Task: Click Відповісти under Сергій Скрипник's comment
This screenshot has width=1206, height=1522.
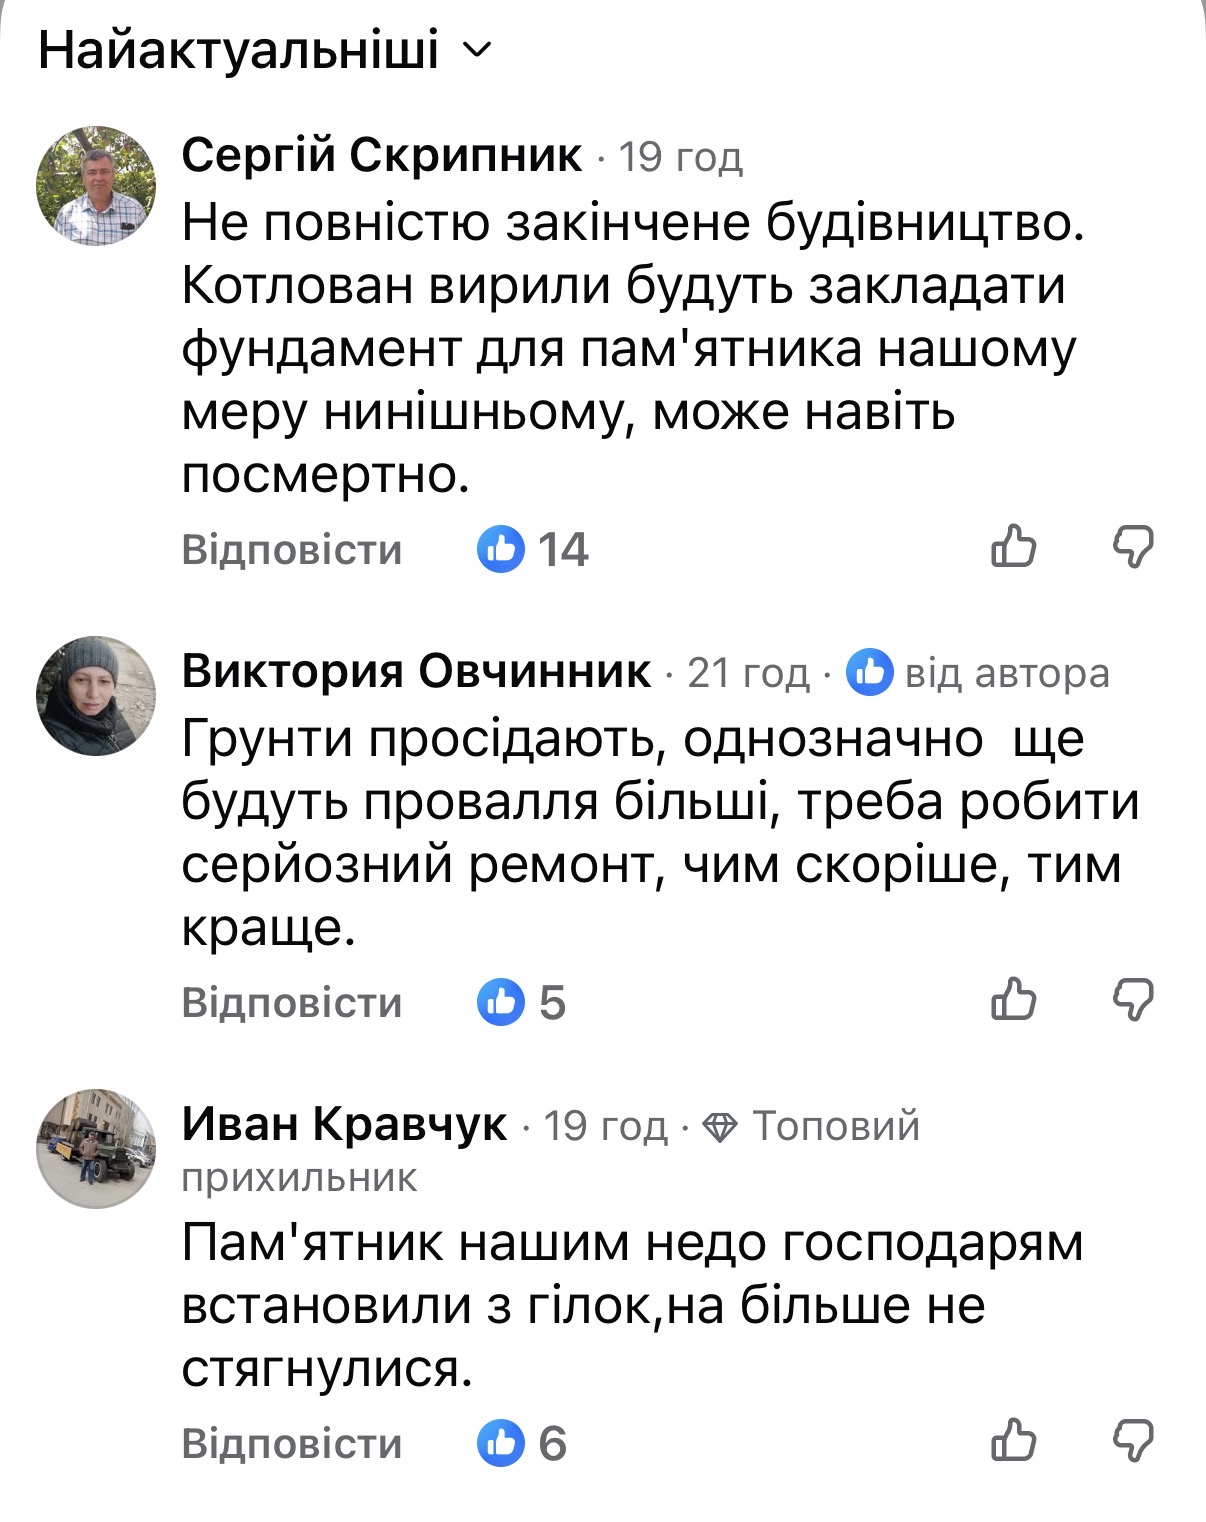Action: (290, 548)
